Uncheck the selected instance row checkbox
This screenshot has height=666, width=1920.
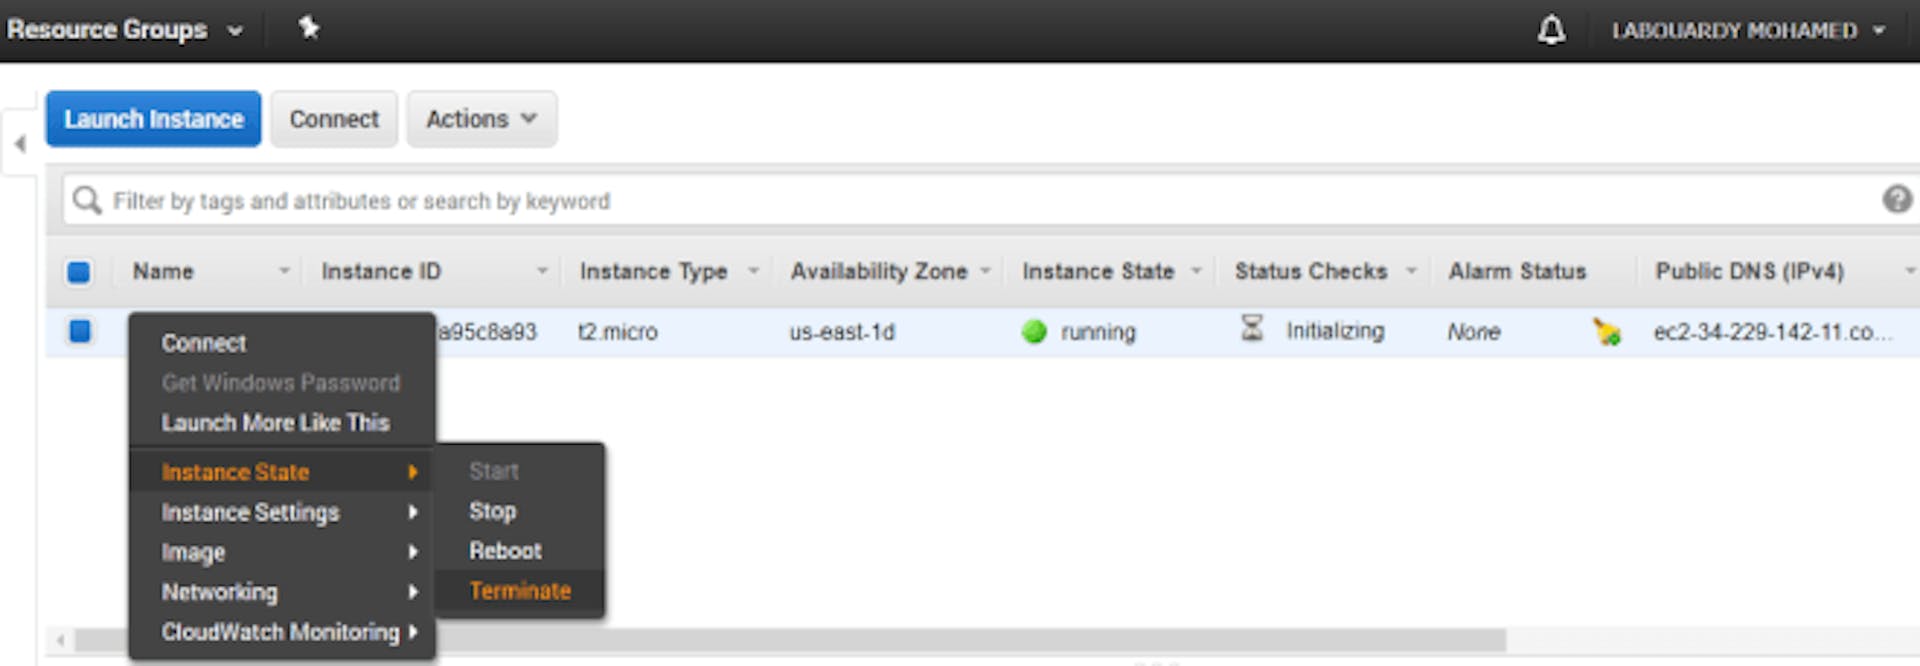point(80,331)
